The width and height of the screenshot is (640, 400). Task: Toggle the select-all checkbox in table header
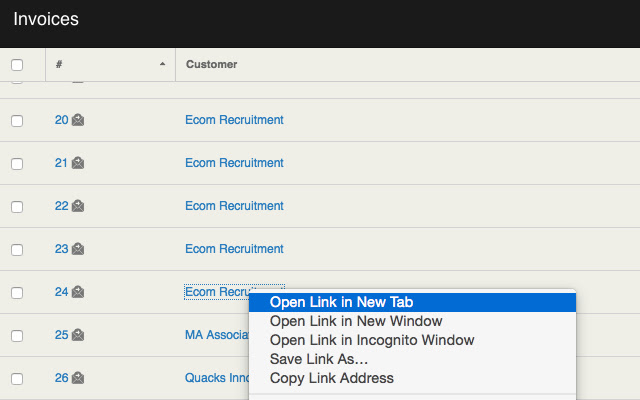[x=17, y=64]
